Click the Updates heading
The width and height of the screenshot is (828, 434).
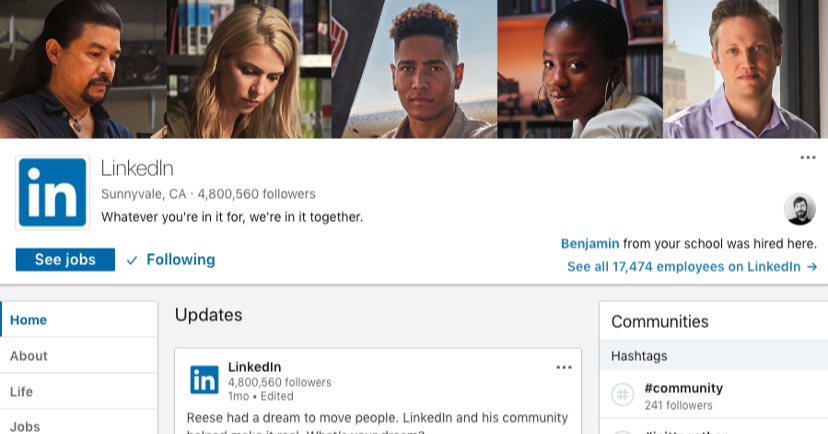click(209, 315)
